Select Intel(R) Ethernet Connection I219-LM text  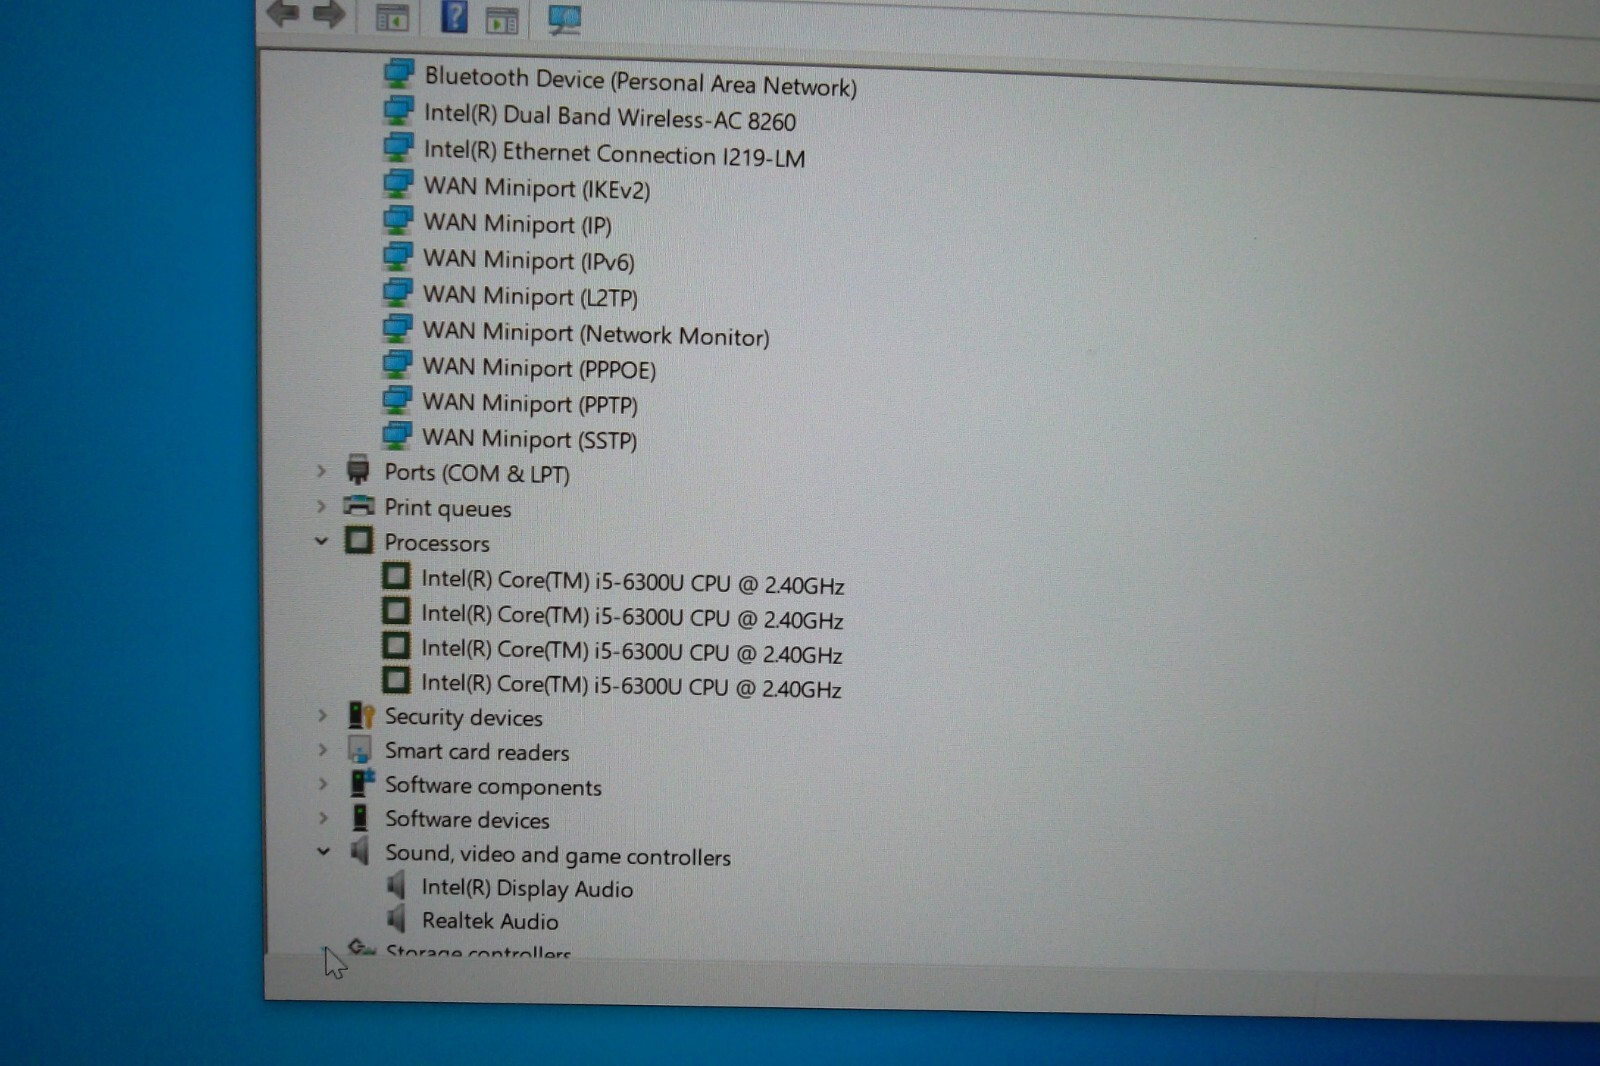614,153
